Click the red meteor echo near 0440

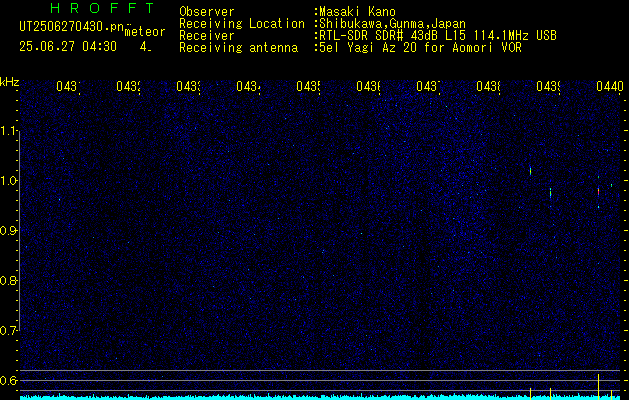[598, 192]
